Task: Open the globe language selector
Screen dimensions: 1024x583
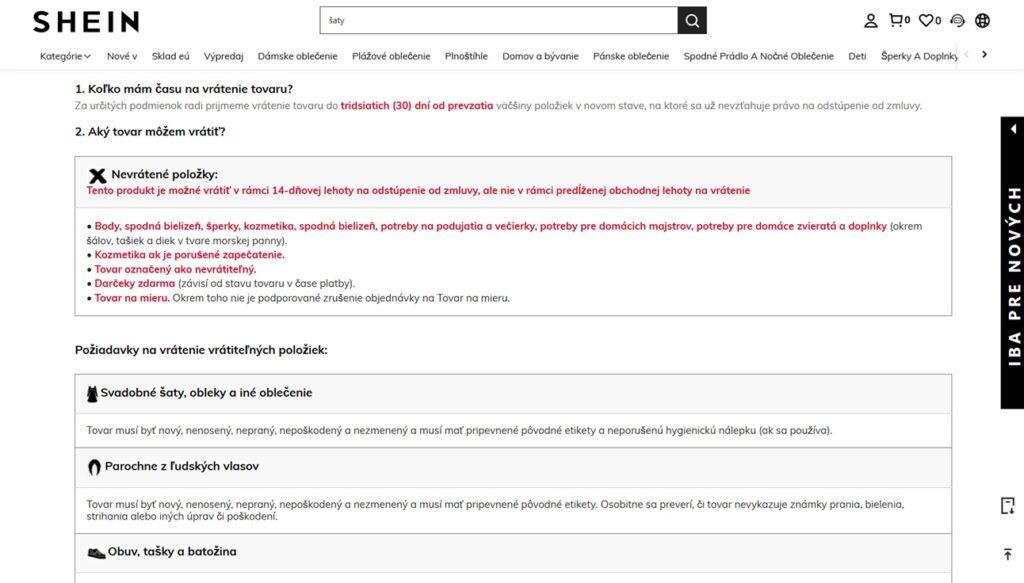Action: coord(982,21)
